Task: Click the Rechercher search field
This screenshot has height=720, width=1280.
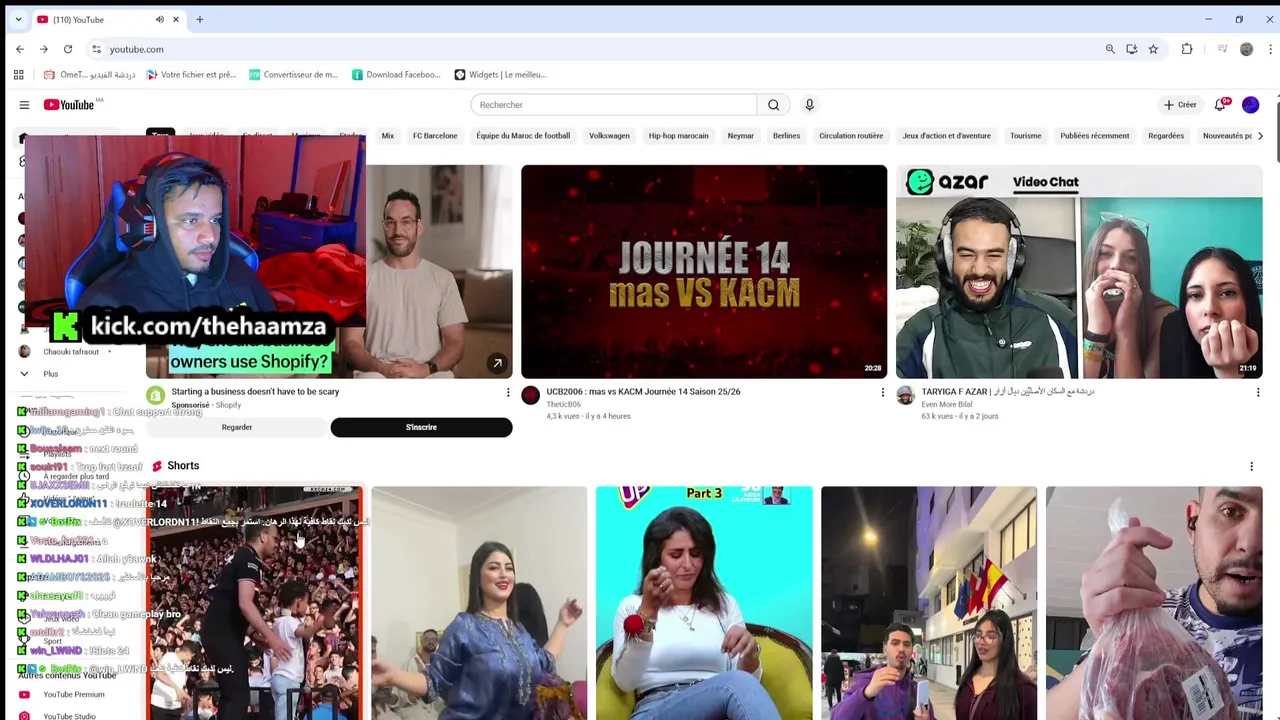Action: [614, 105]
